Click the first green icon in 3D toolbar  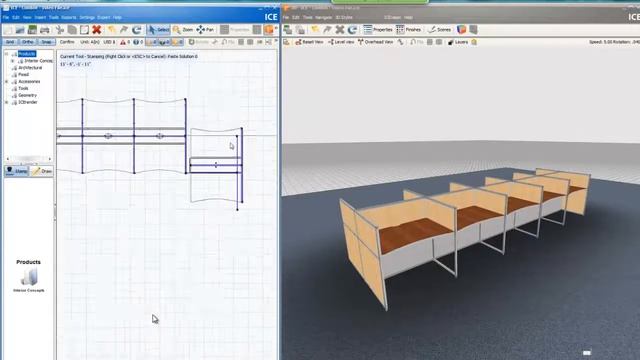(288, 29)
